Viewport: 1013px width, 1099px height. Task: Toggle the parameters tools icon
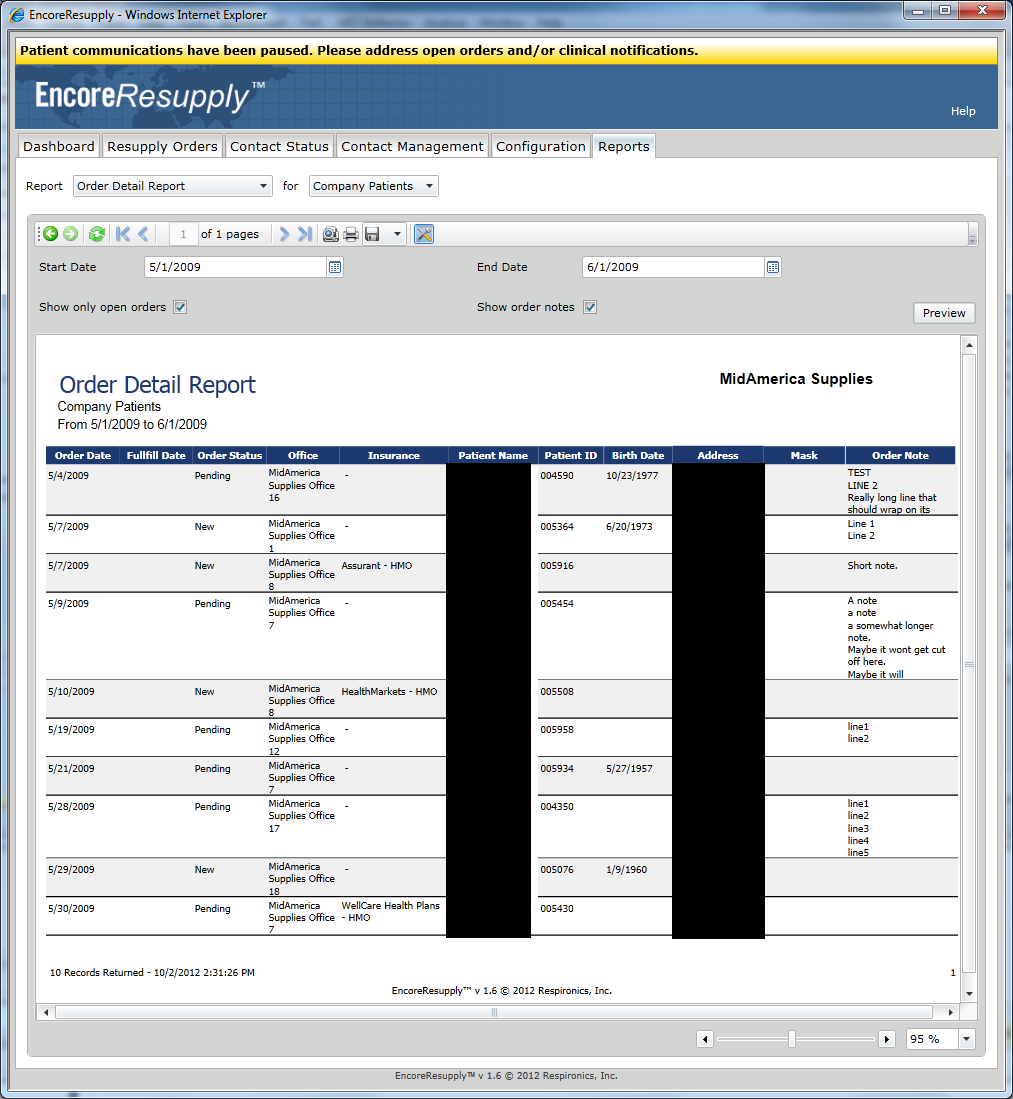coord(423,234)
